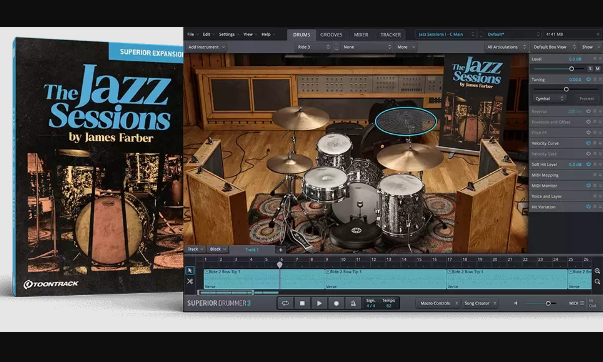Image resolution: width=603 pixels, height=362 pixels.
Task: Open the Help menu
Action: click(x=268, y=34)
